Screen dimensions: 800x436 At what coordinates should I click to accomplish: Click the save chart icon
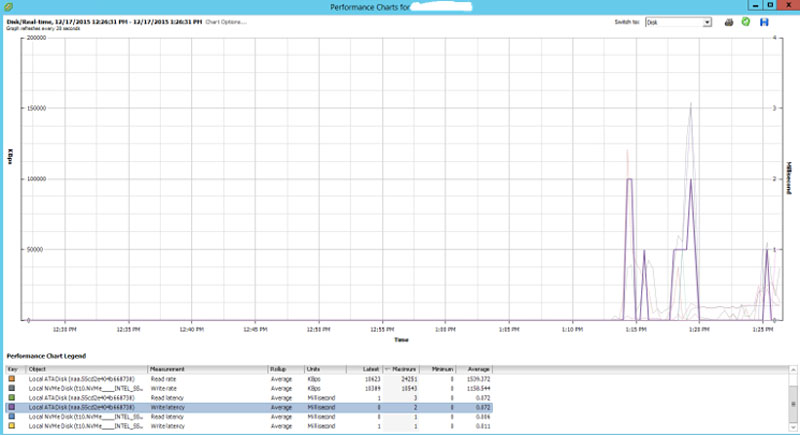coord(765,21)
